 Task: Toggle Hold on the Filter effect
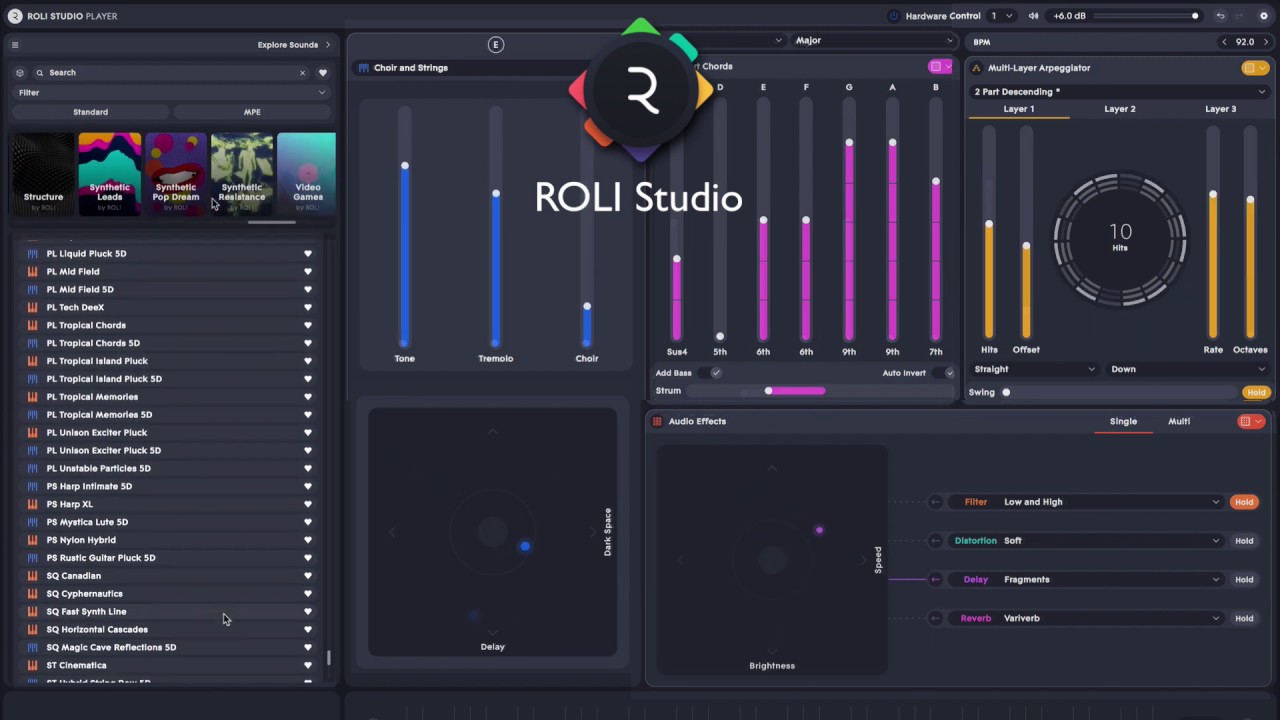pos(1244,502)
